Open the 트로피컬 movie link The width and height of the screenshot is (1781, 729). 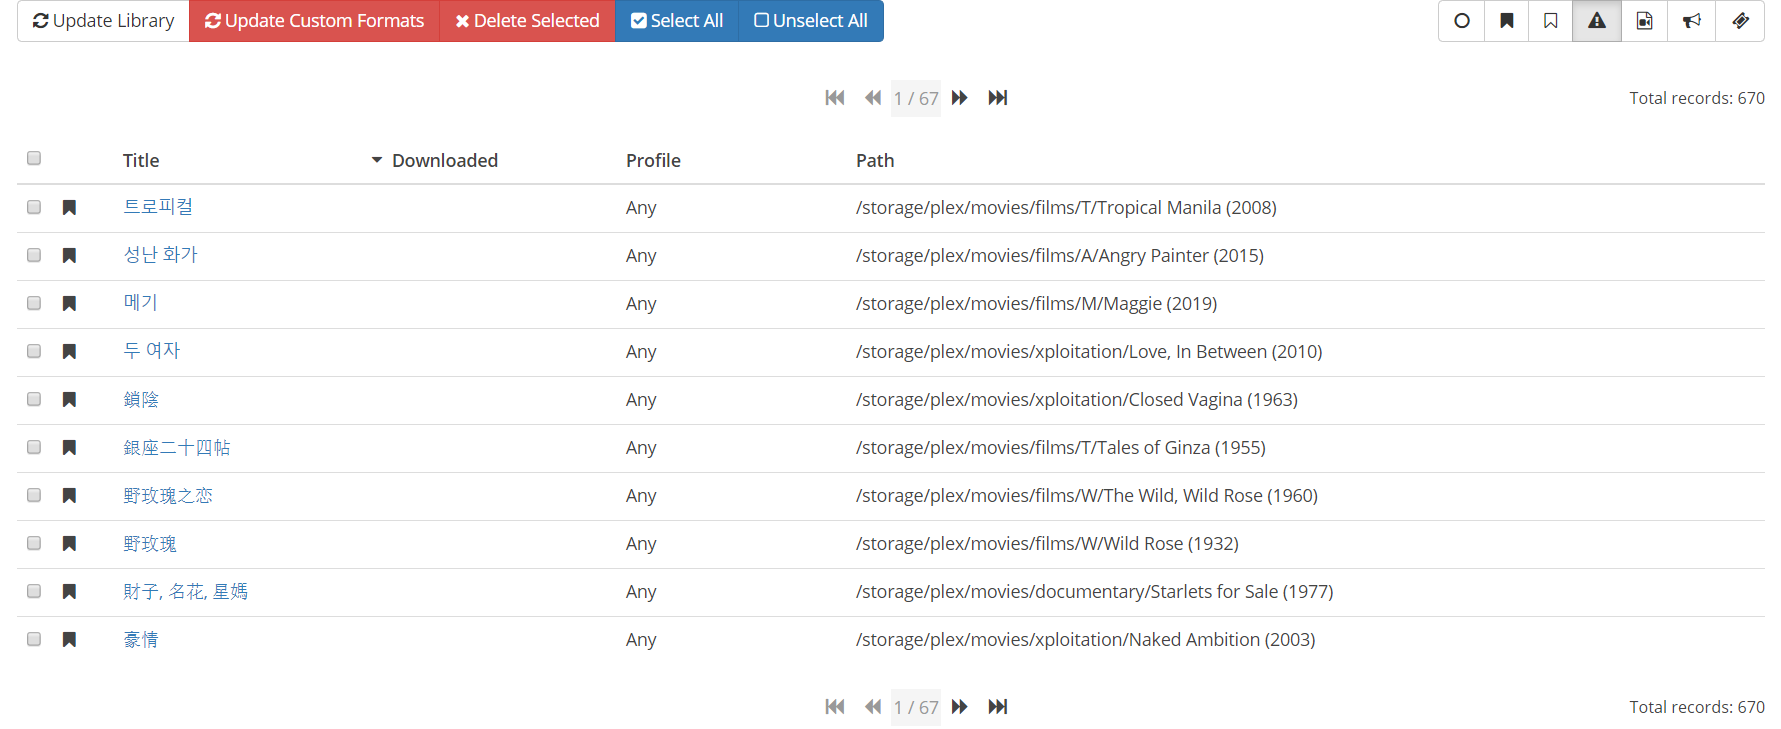tap(158, 207)
